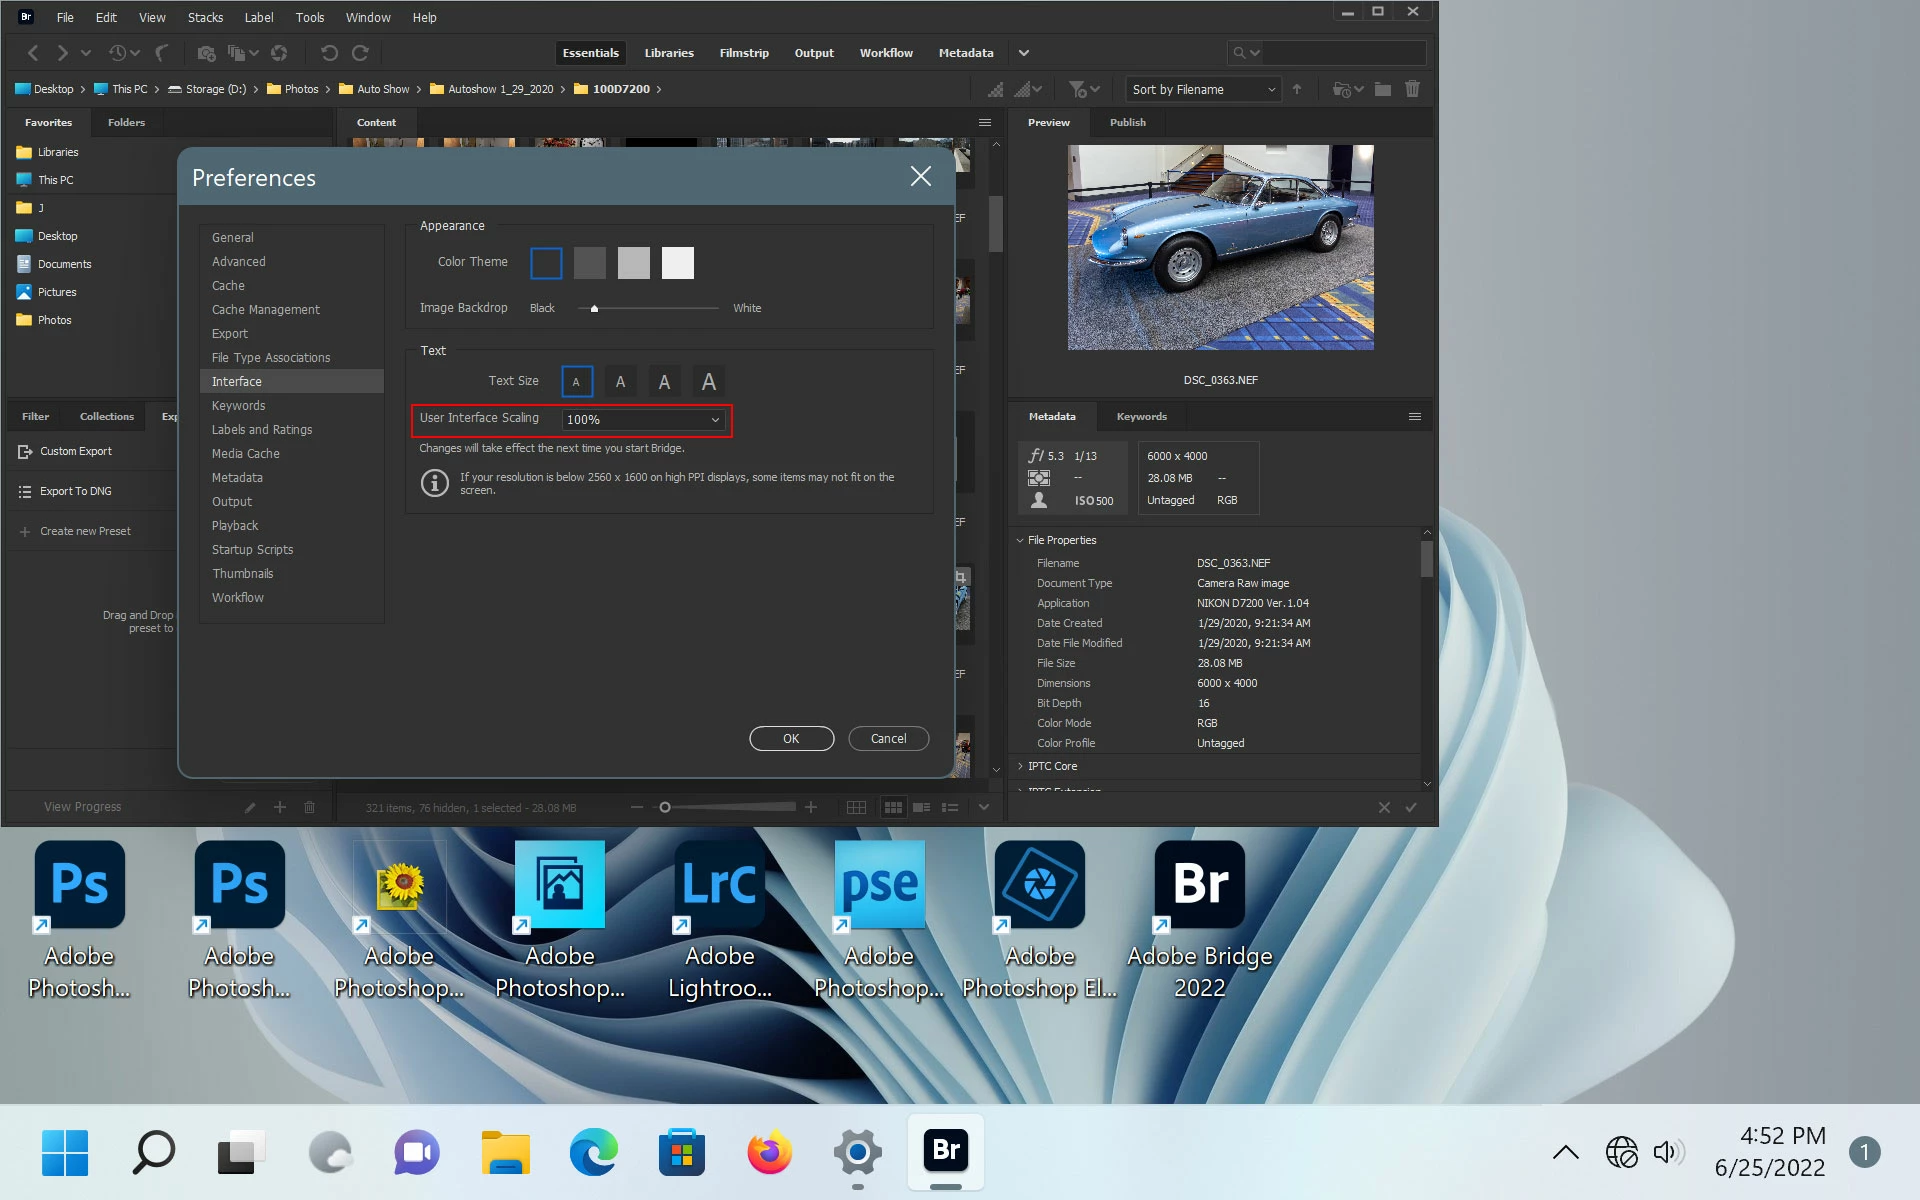Choose the smallest text size option
The image size is (1920, 1200).
tap(576, 382)
